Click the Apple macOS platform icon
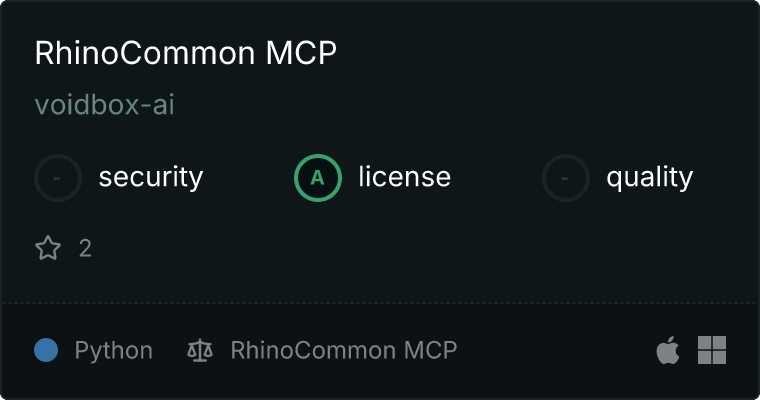 coord(668,350)
